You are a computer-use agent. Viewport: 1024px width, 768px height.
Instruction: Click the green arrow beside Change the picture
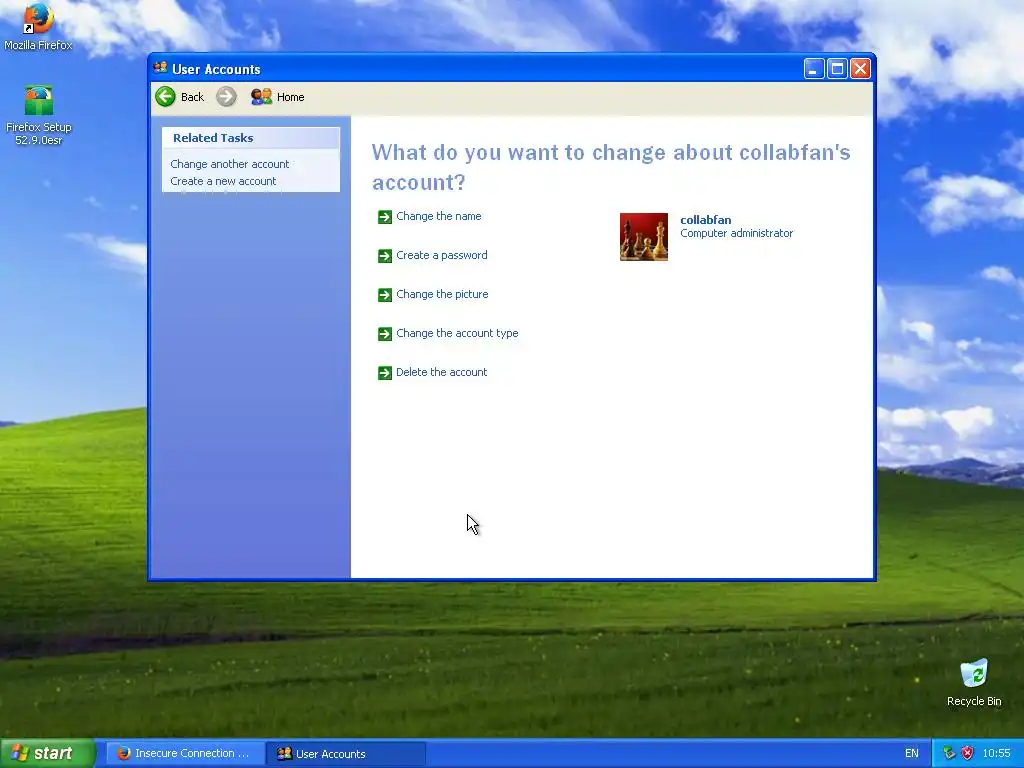tap(385, 295)
